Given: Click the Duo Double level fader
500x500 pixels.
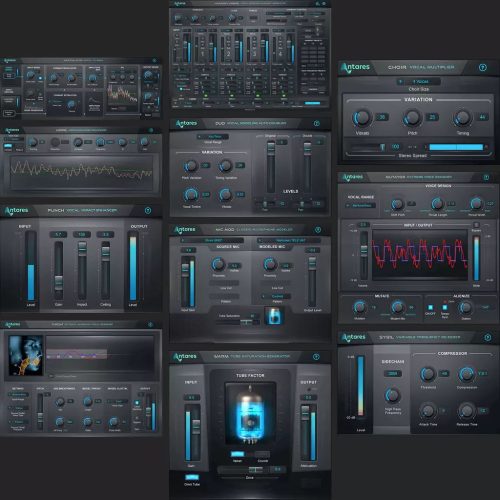Looking at the screenshot, I should (x=307, y=148).
